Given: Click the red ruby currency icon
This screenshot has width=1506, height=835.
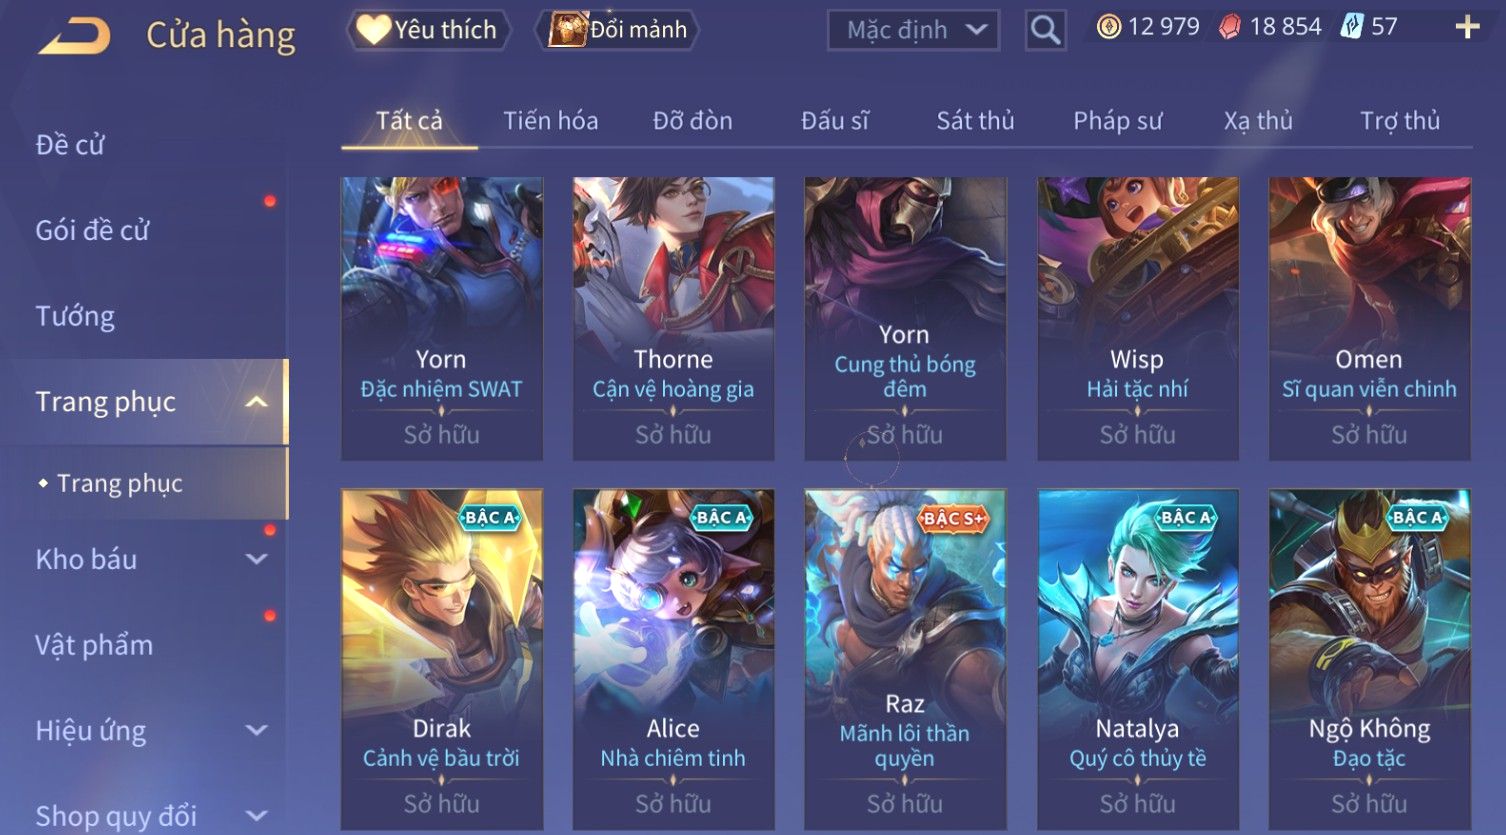Looking at the screenshot, I should pyautogui.click(x=1230, y=27).
